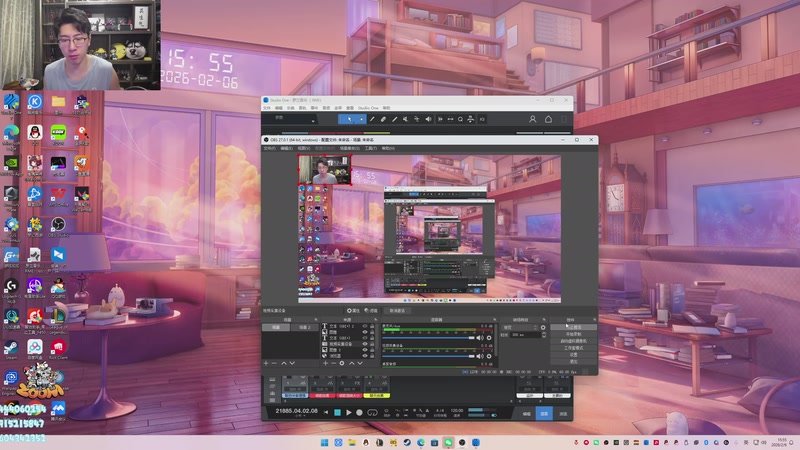Go to the Studio One start page home icon
The width and height of the screenshot is (800, 450).
548,119
